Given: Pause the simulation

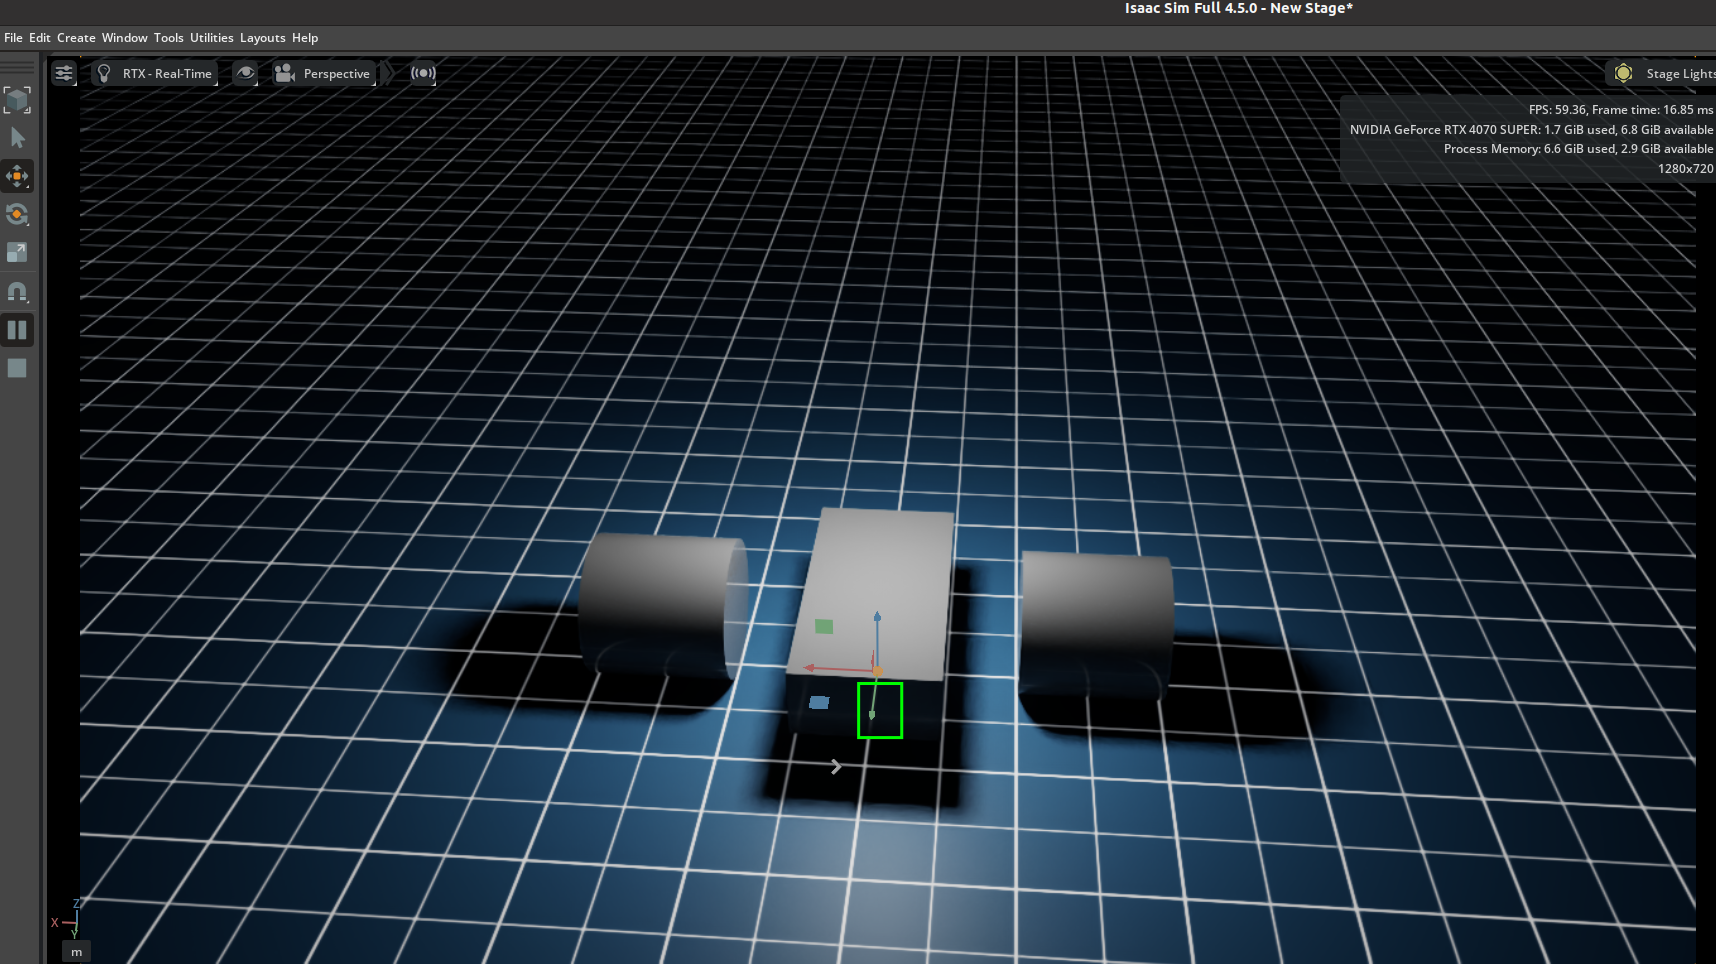Looking at the screenshot, I should [x=17, y=330].
